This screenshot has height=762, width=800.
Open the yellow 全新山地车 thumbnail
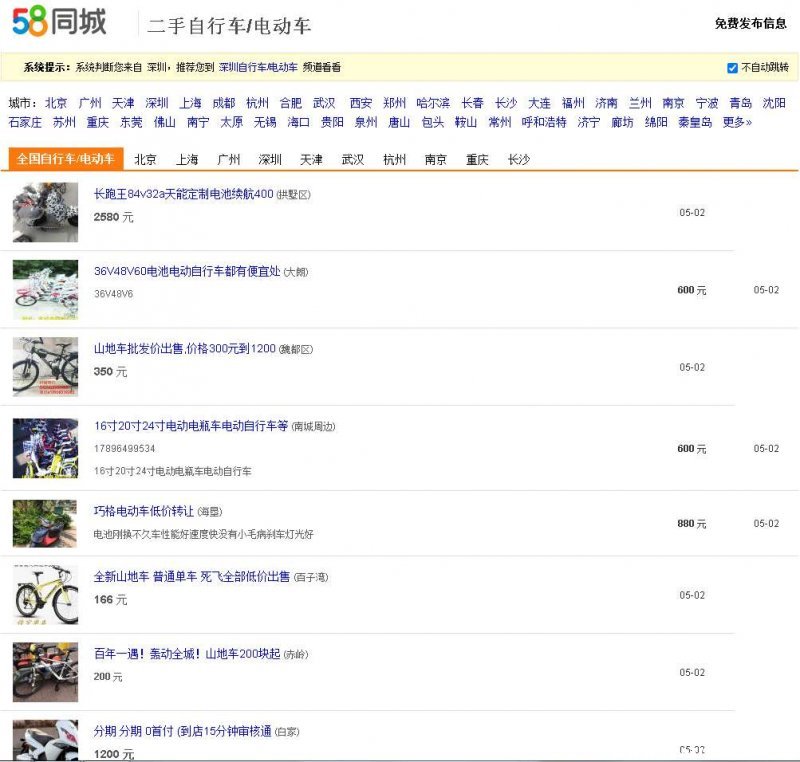(45, 594)
